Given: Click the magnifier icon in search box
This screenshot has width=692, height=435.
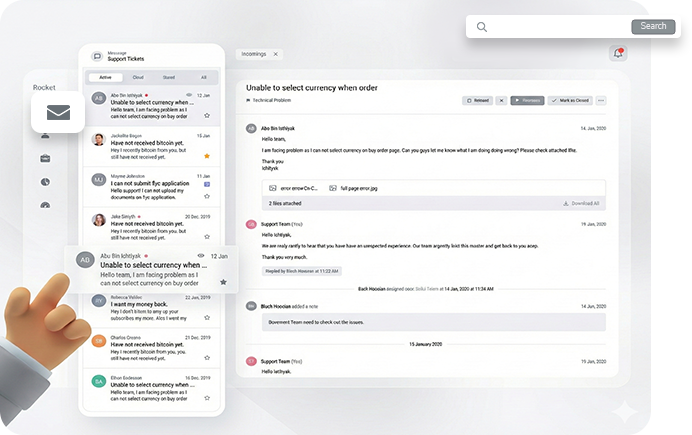Looking at the screenshot, I should tap(482, 27).
